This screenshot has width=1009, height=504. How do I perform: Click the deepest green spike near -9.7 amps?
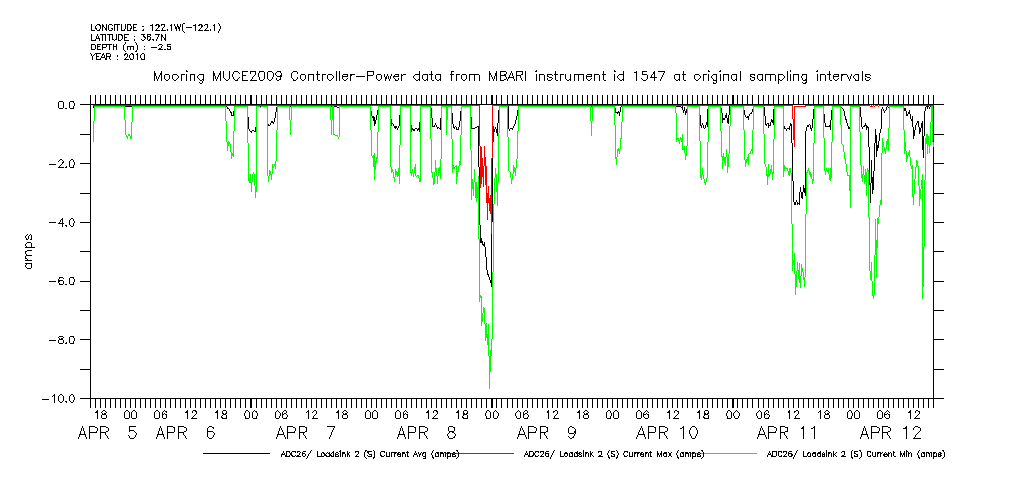coord(489,386)
